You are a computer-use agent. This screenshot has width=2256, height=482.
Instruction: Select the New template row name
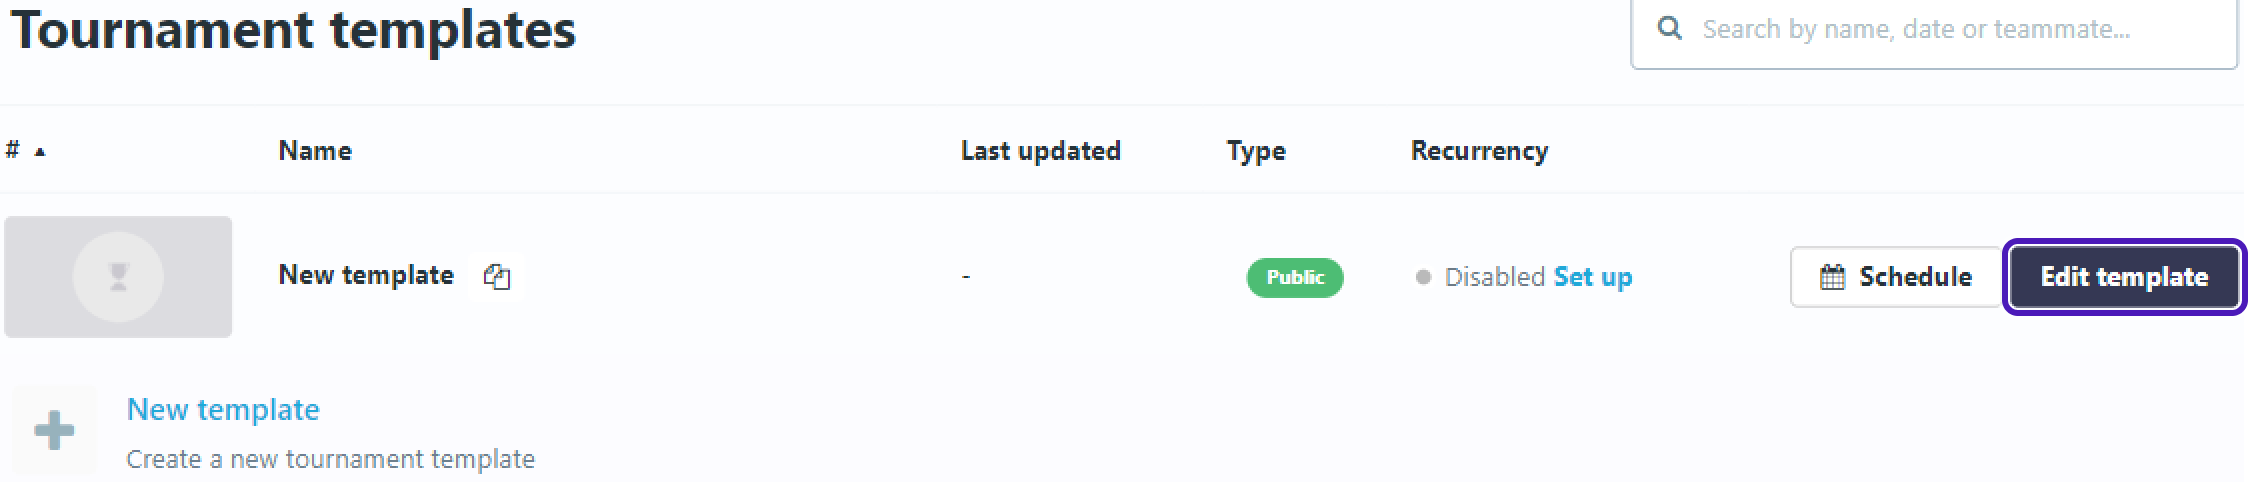click(x=365, y=275)
